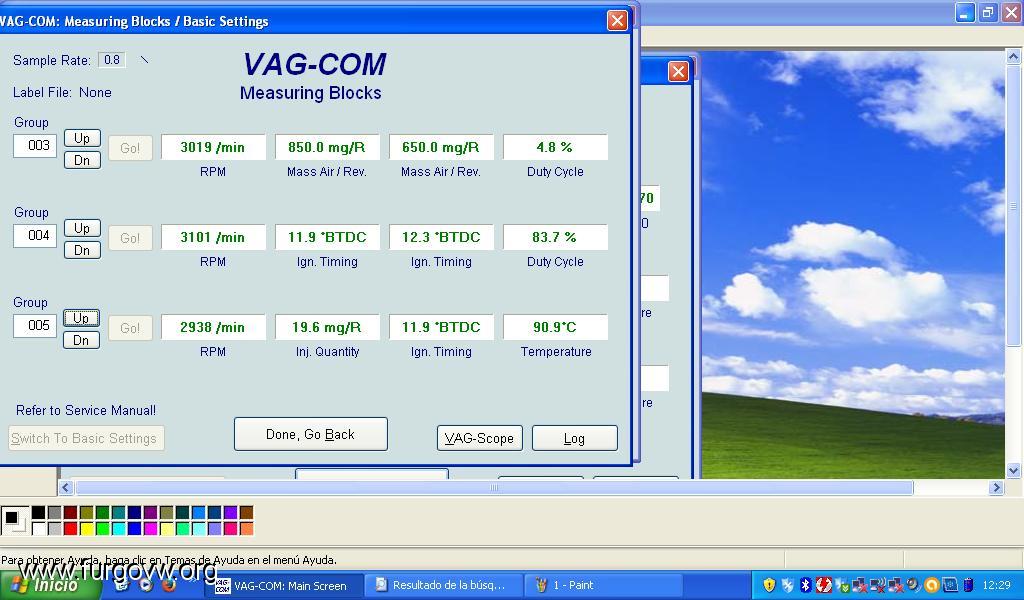Pick black from Paint color palette
Screen dimensions: 1024x600
[x=39, y=513]
